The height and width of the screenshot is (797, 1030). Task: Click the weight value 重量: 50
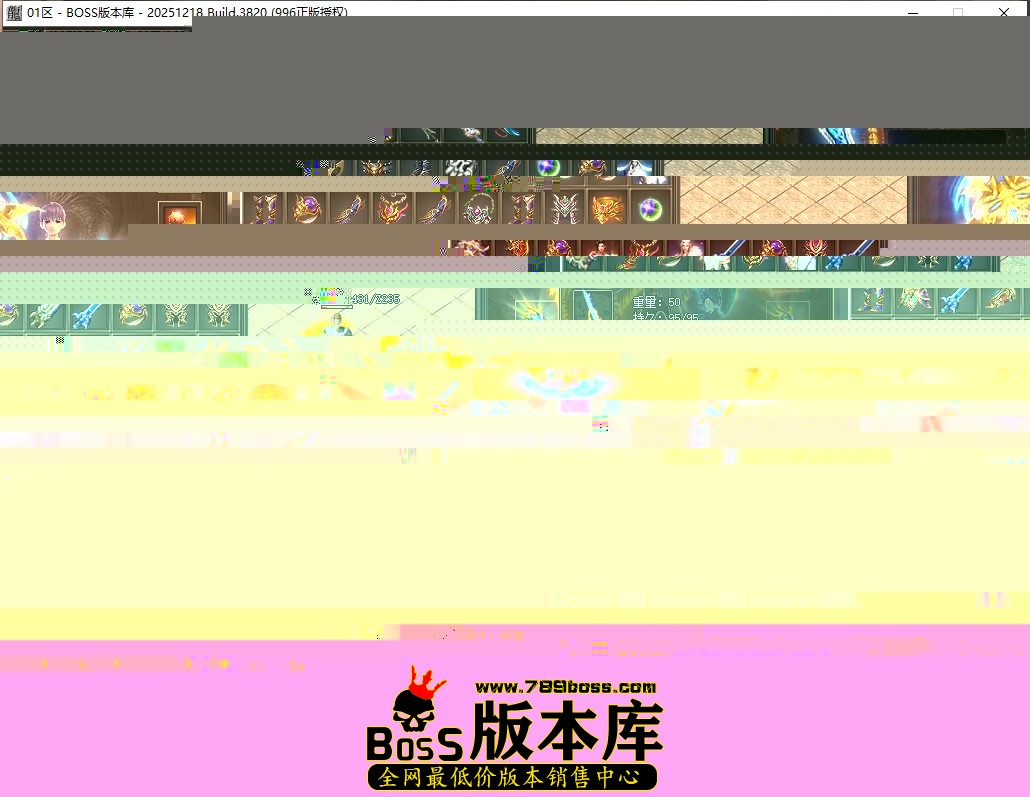click(656, 302)
